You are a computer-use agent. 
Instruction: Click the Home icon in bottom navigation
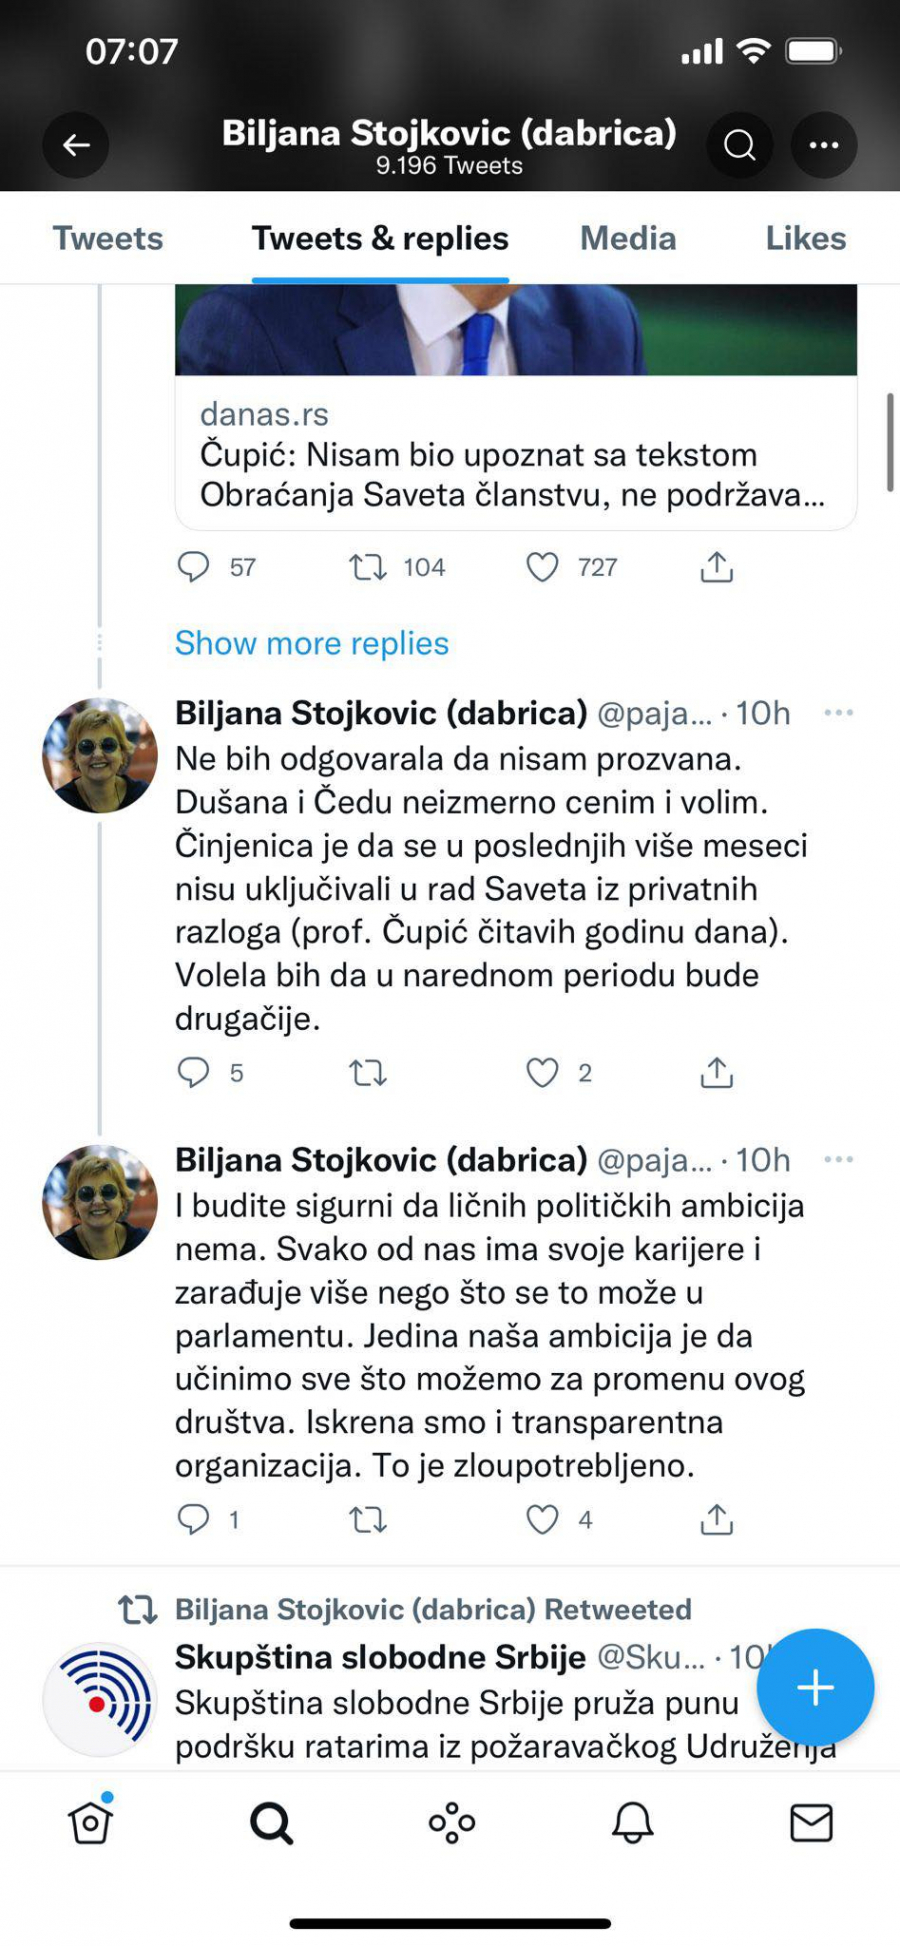point(89,1823)
